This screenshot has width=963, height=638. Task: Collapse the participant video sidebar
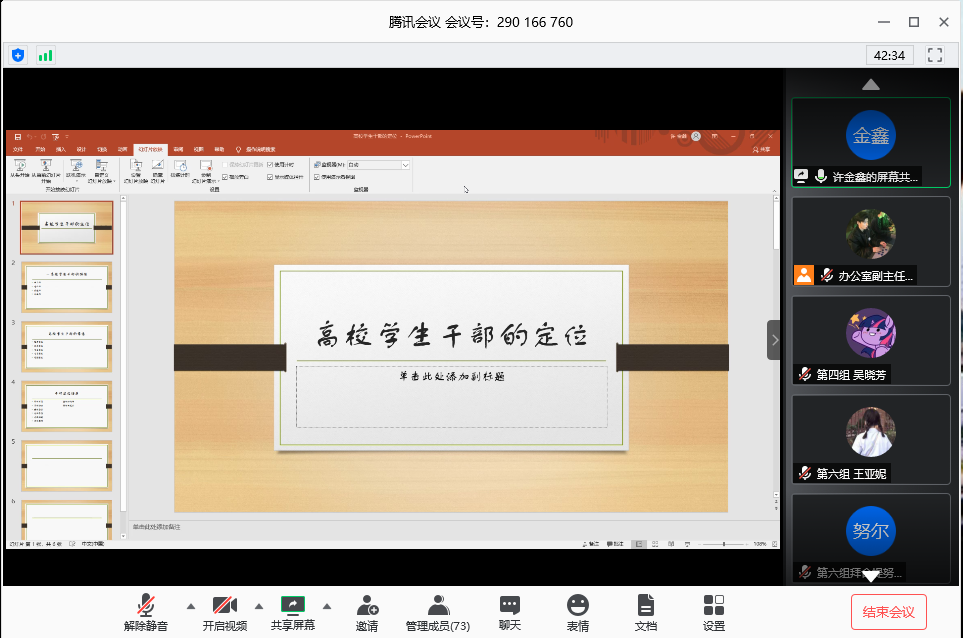click(x=774, y=340)
